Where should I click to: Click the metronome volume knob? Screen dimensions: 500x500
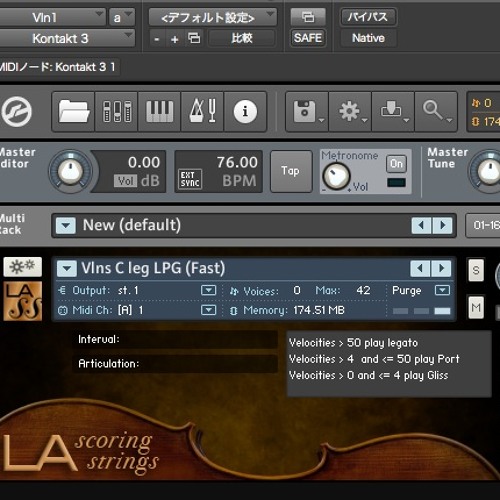(x=336, y=176)
